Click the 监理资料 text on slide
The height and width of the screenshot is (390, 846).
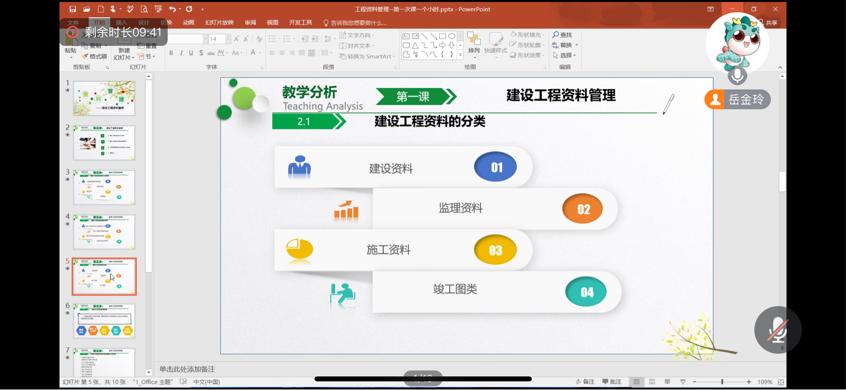[460, 208]
